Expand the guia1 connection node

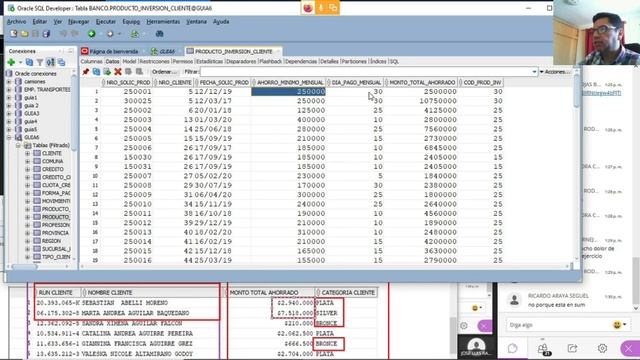(9, 98)
